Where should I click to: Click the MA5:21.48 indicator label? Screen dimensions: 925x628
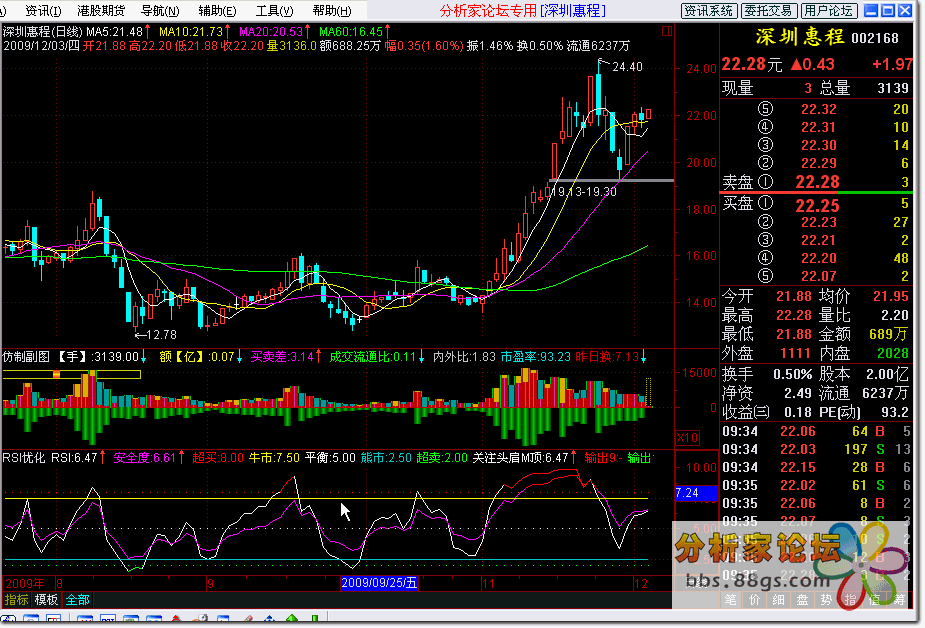[114, 32]
